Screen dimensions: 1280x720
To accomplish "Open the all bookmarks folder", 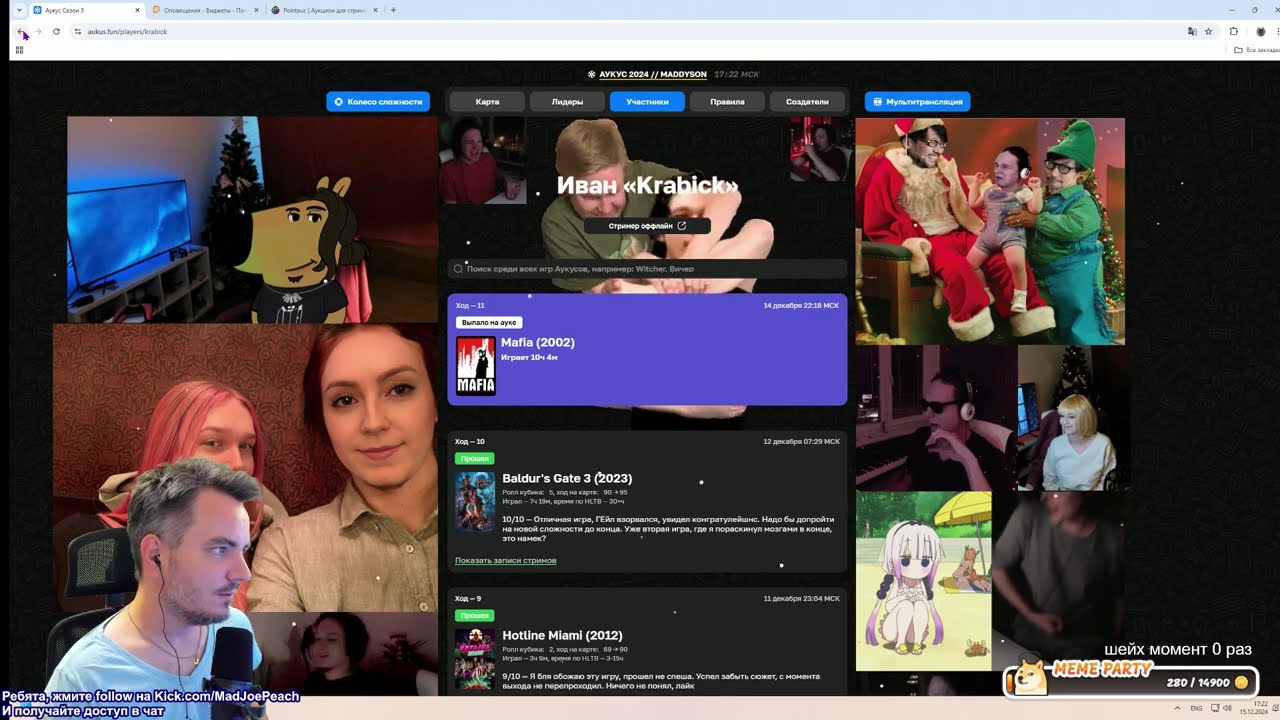I will [x=1256, y=49].
